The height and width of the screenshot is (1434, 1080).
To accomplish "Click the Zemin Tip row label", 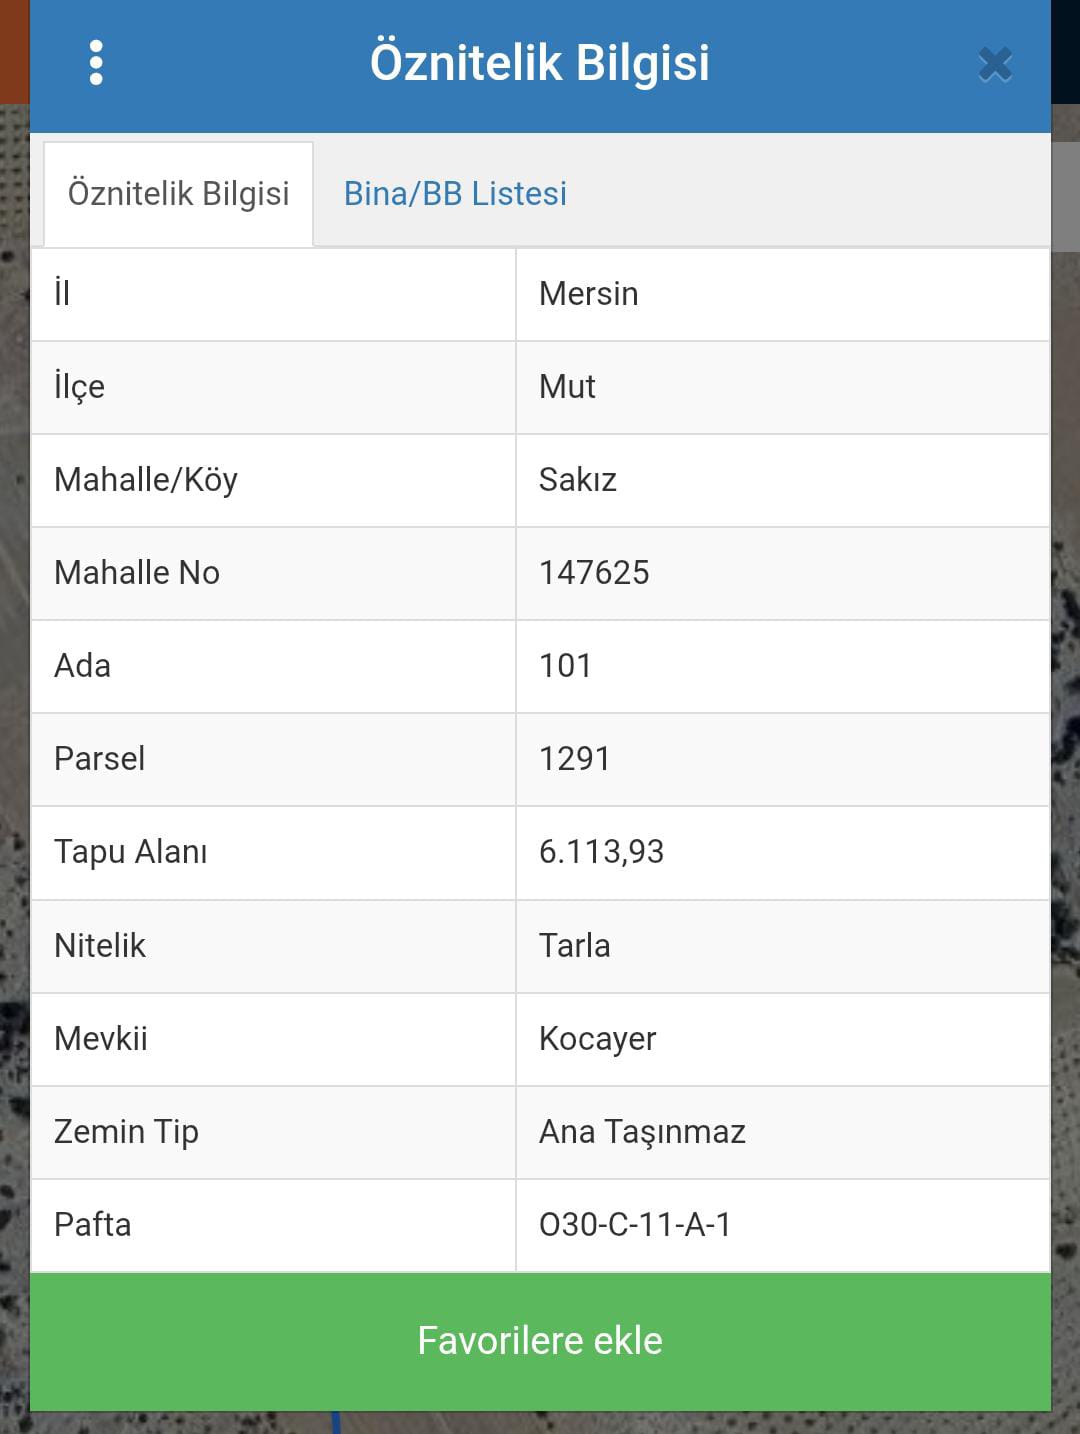I will click(126, 1132).
